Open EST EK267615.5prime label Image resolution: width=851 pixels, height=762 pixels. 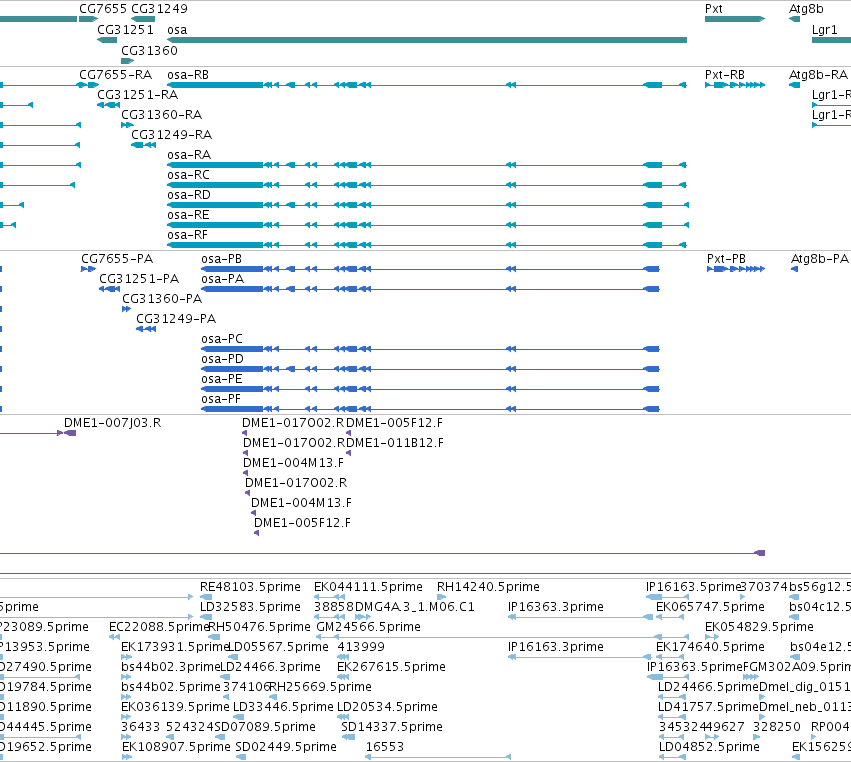tap(391, 667)
